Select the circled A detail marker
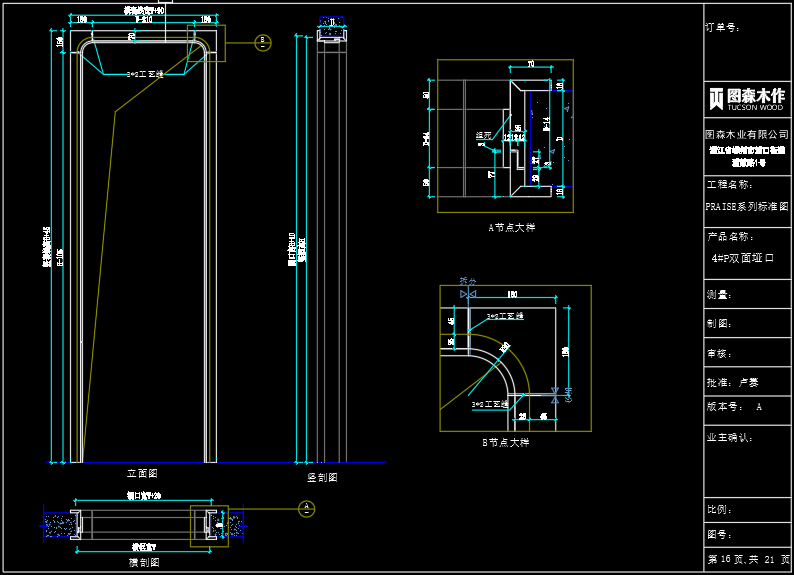 coord(307,509)
